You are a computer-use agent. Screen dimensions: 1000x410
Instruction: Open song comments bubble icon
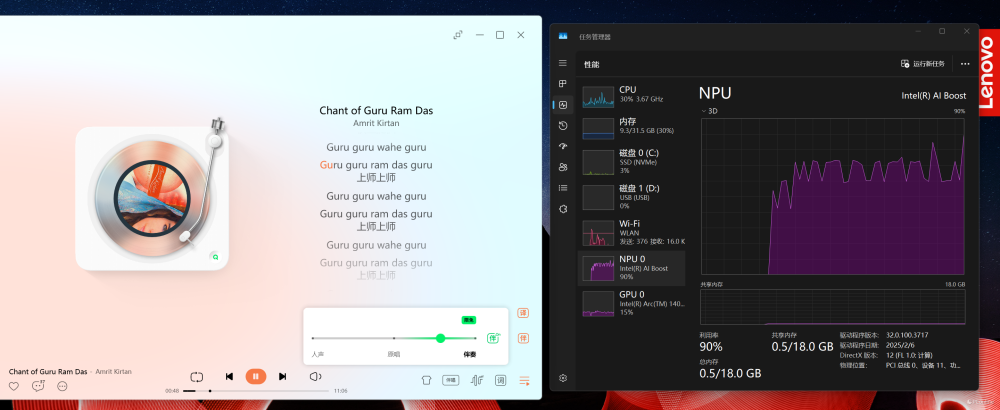pyautogui.click(x=38, y=386)
